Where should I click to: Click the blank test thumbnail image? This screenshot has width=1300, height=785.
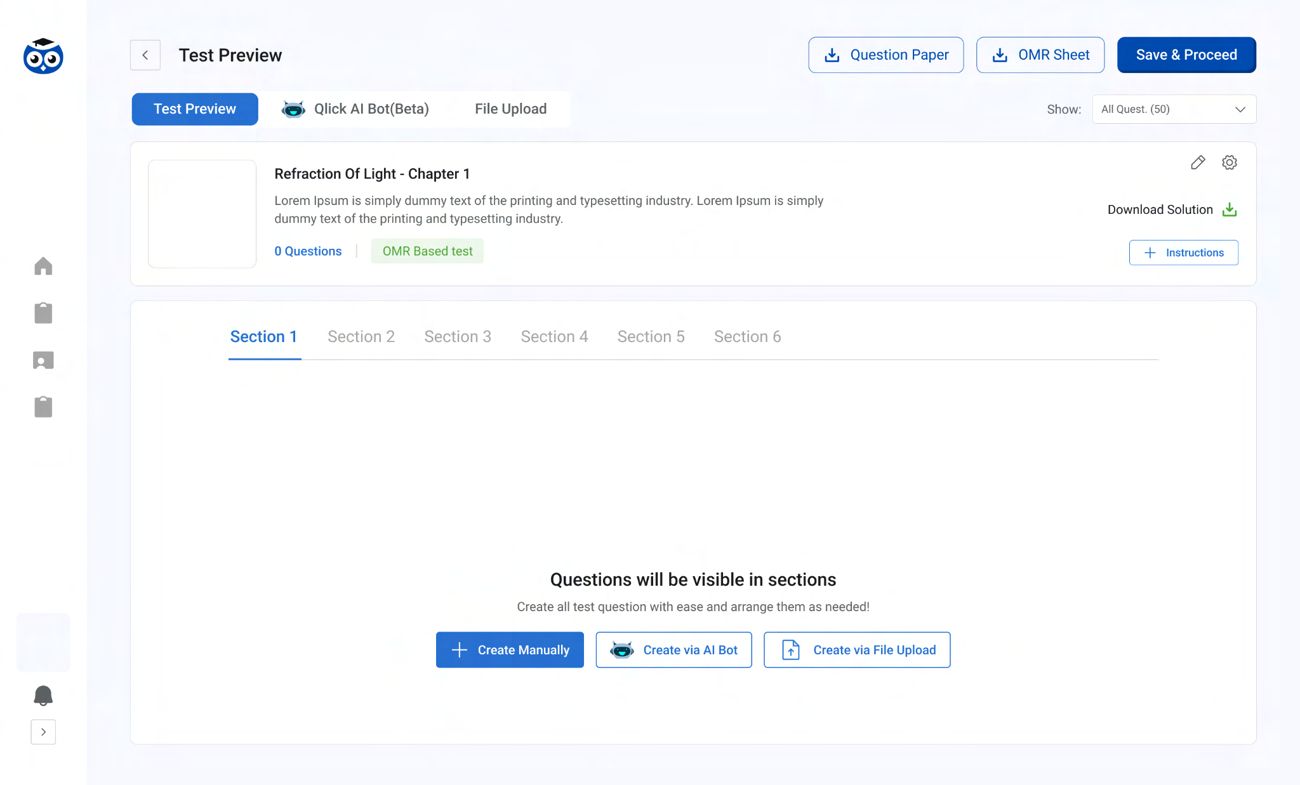click(202, 214)
